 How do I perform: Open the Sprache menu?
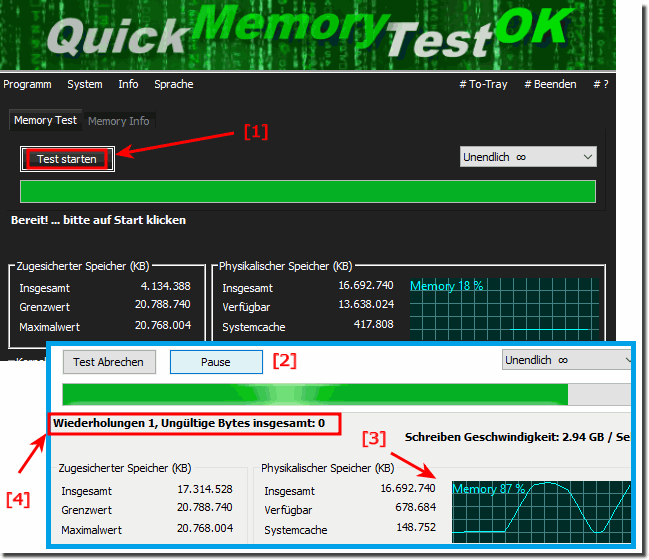(174, 84)
